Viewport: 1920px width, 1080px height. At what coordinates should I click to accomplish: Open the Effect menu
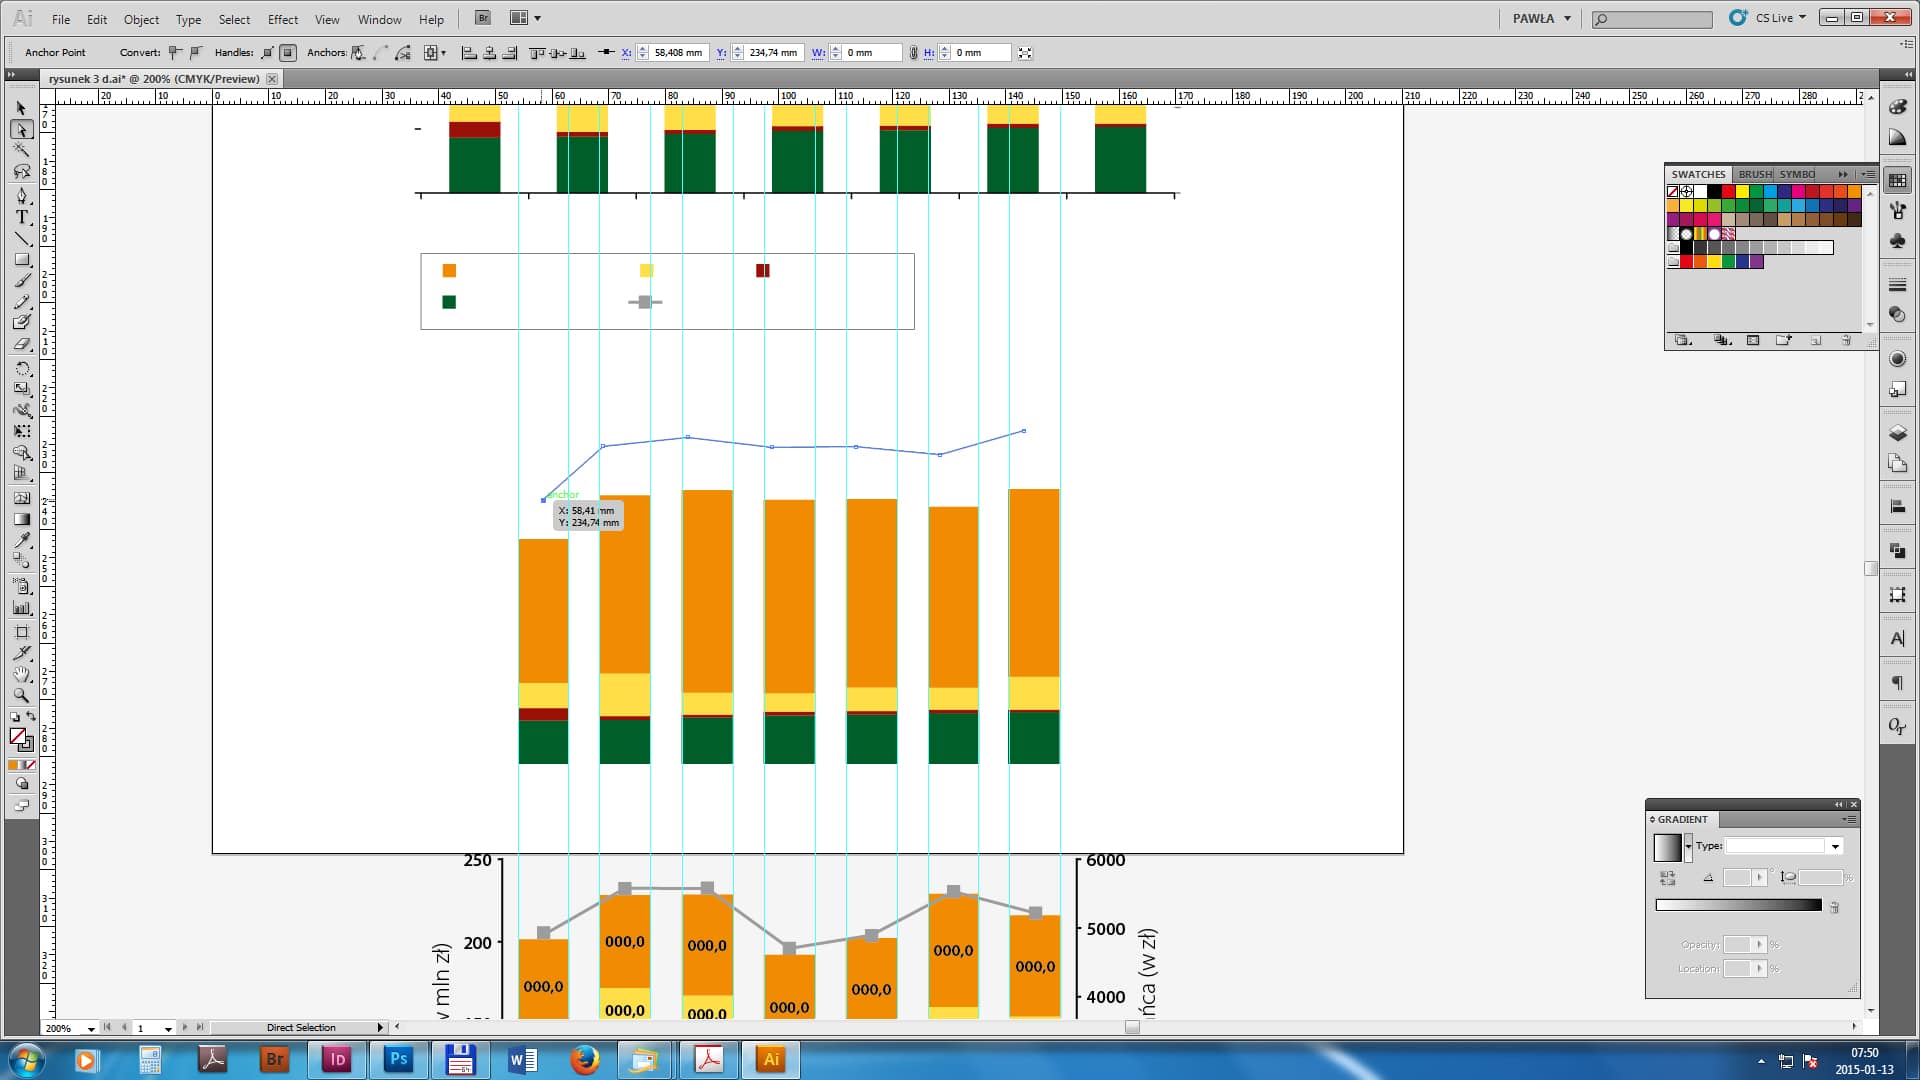(x=282, y=19)
